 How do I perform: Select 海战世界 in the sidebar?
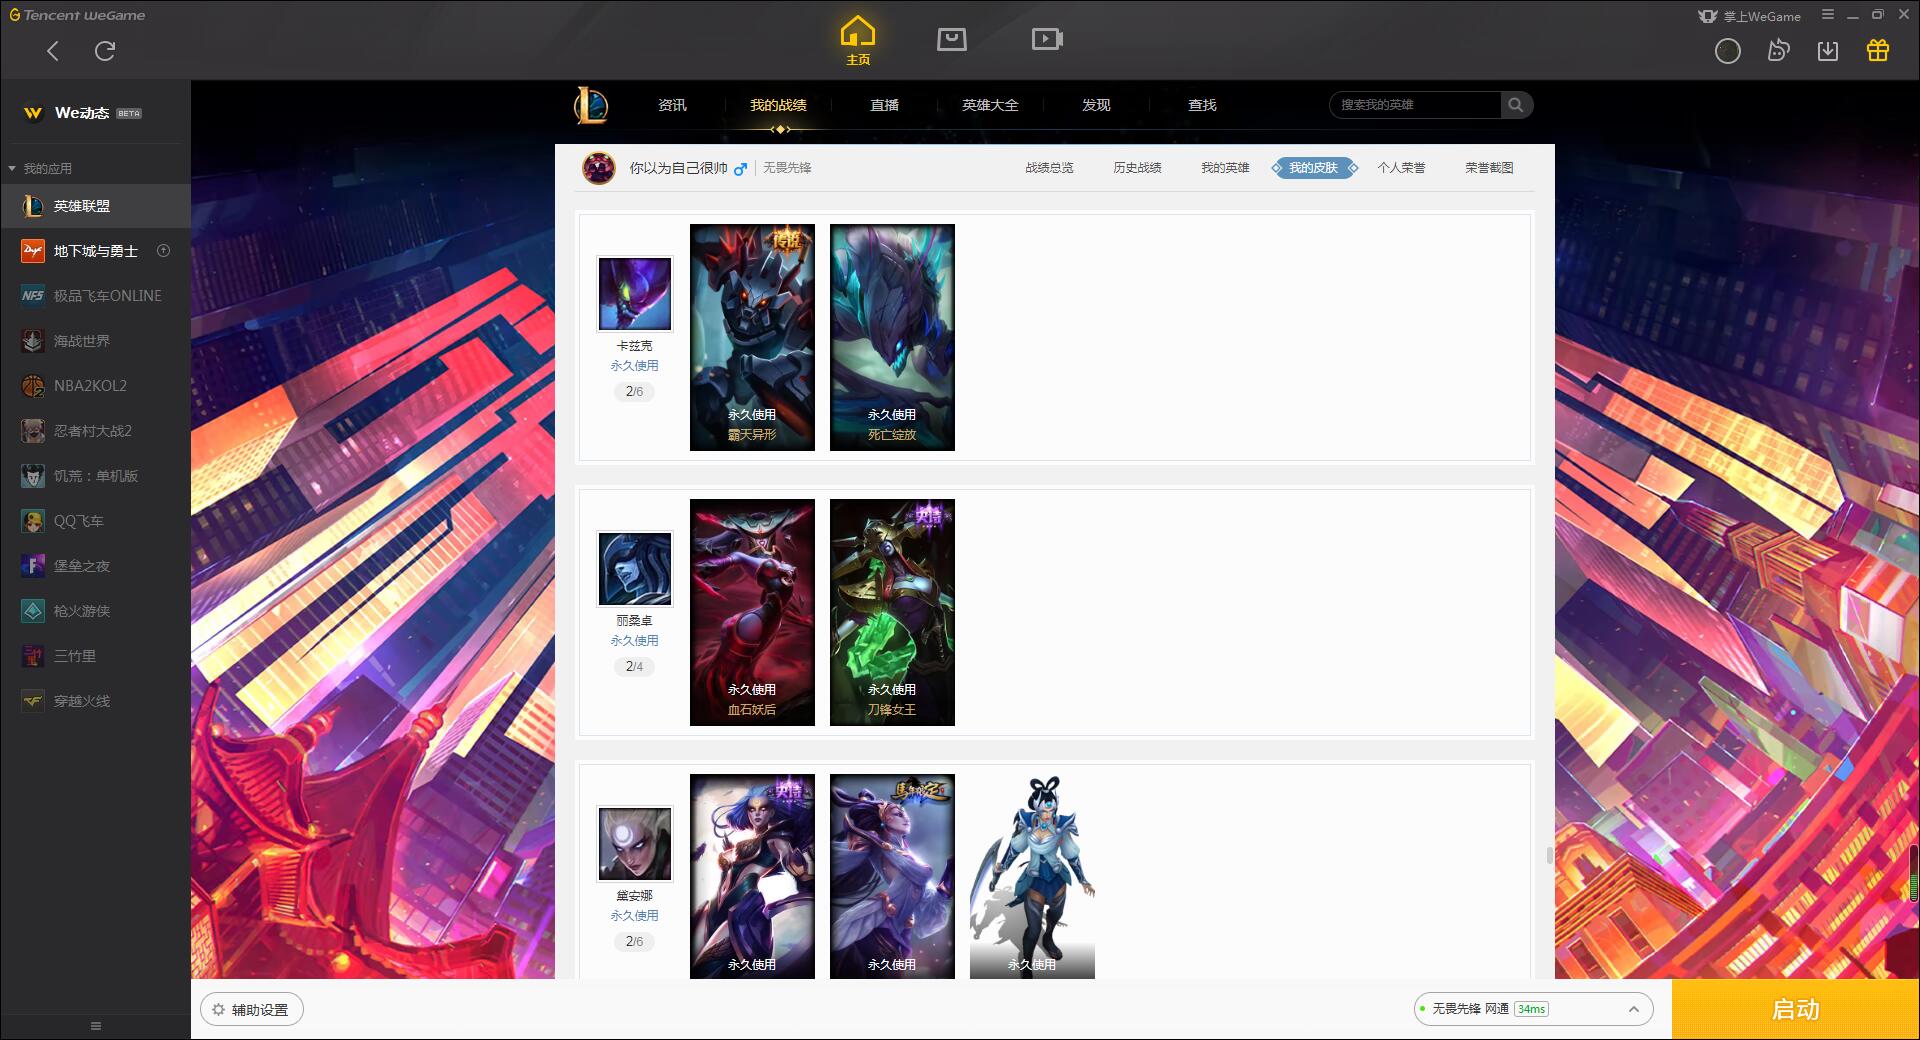point(96,341)
